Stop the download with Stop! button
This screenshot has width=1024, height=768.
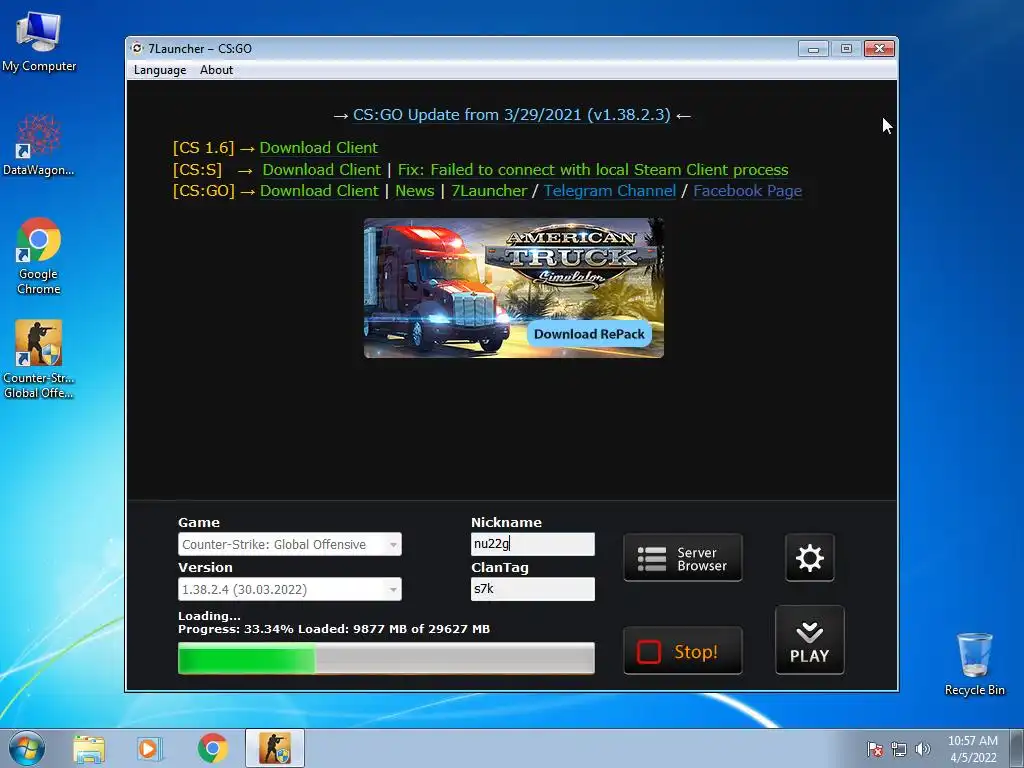tap(682, 651)
